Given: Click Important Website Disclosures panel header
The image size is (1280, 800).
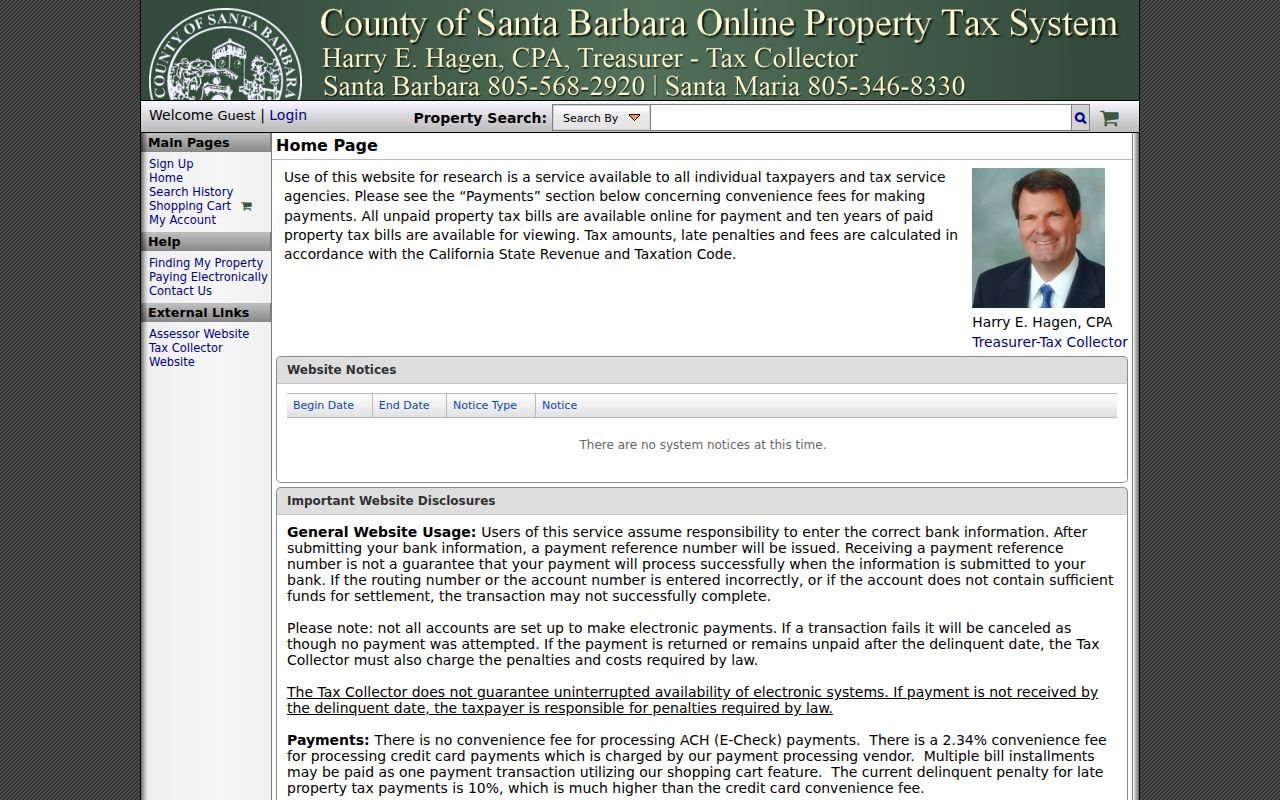Looking at the screenshot, I should [x=702, y=501].
